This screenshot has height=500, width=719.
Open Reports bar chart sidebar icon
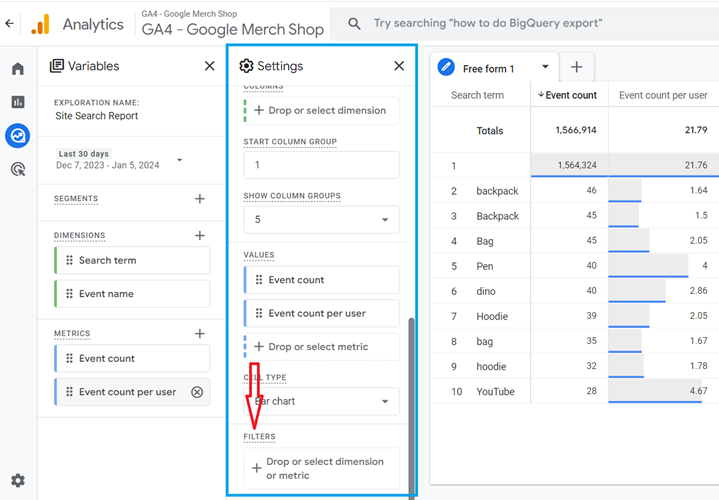pos(18,102)
